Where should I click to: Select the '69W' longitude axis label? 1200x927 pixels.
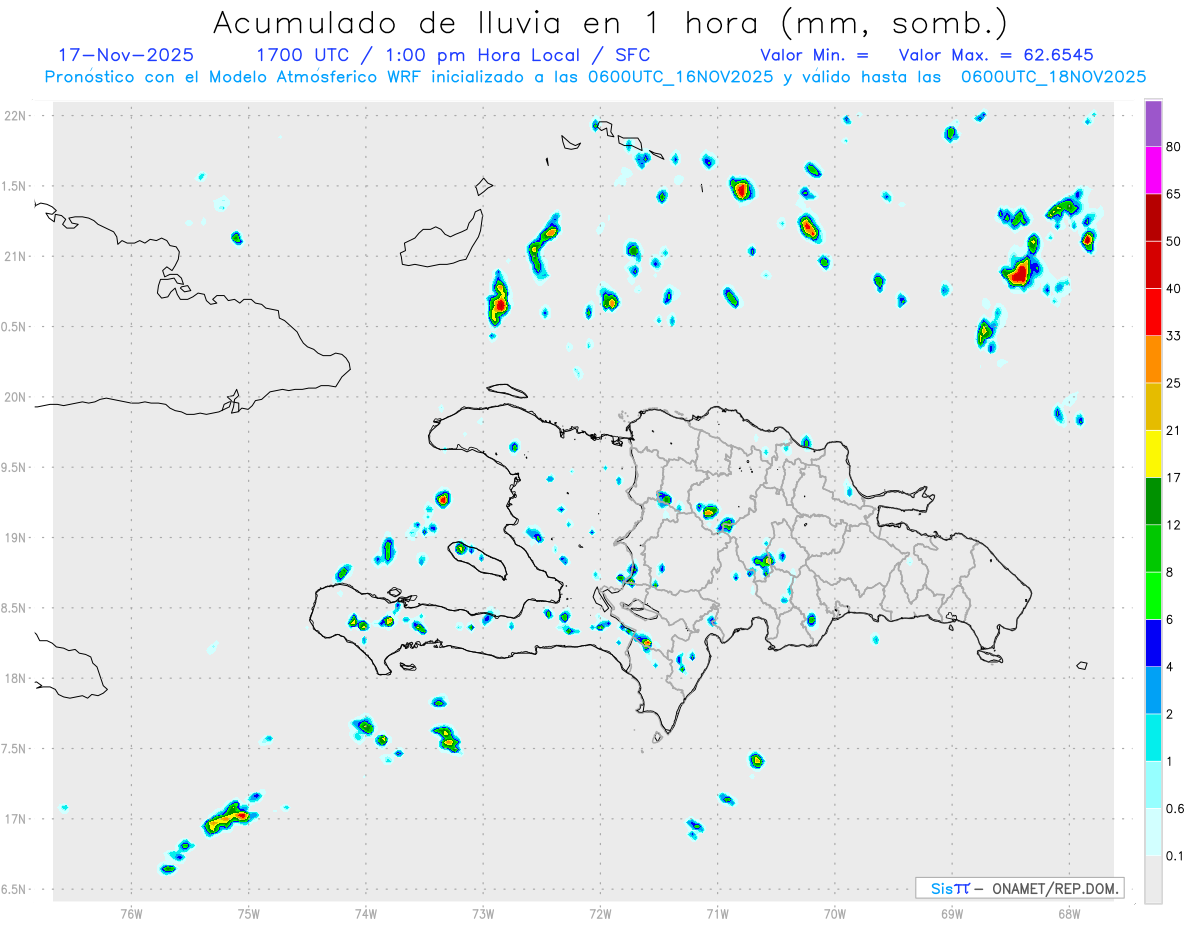(x=952, y=914)
